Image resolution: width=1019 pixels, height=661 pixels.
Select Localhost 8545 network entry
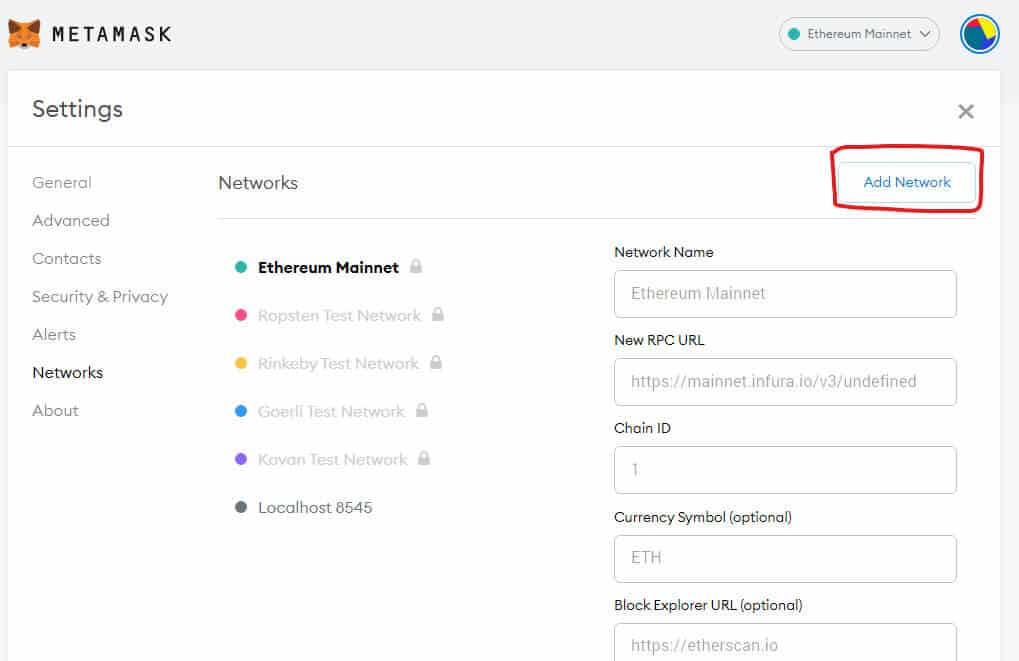pyautogui.click(x=315, y=508)
